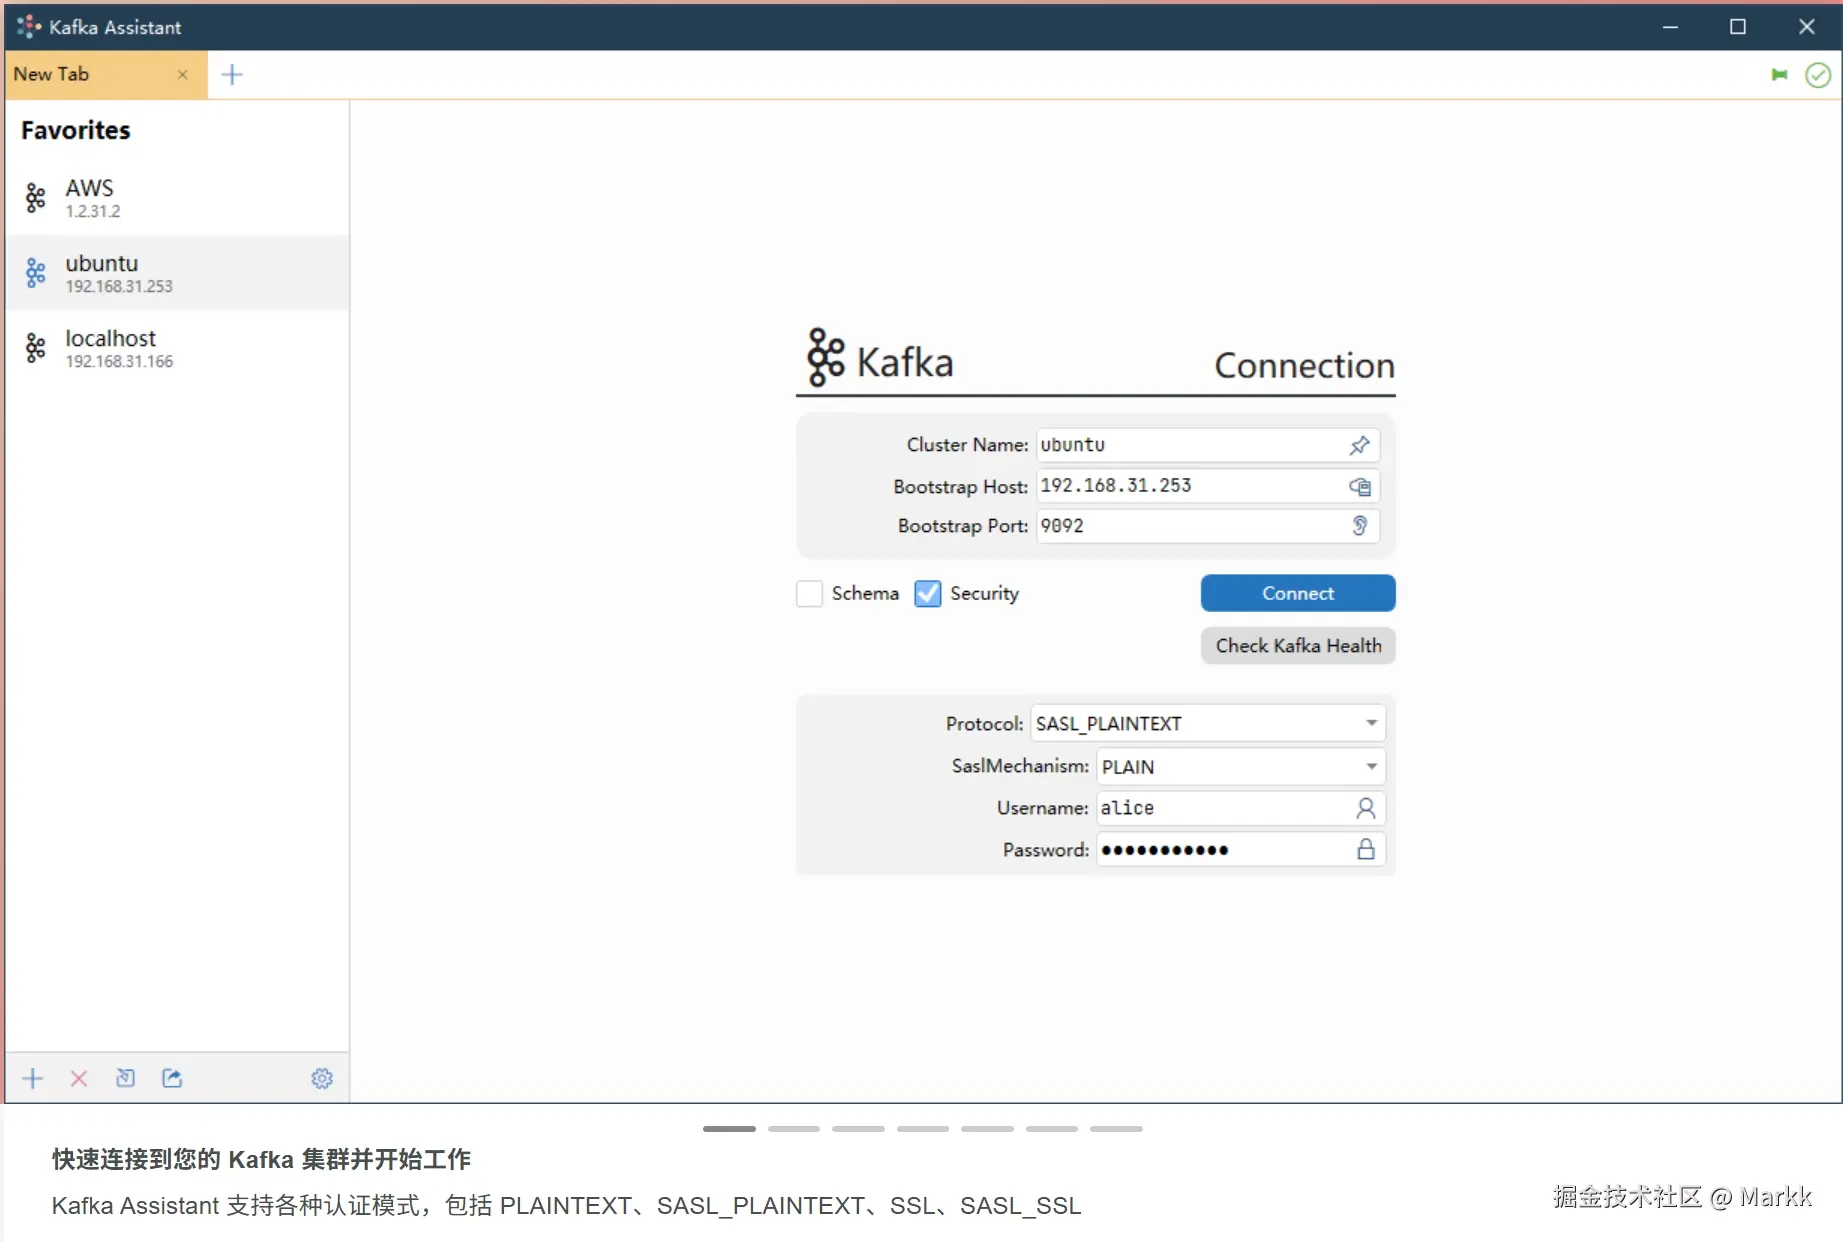The height and width of the screenshot is (1242, 1843).
Task: Click the ear icon in Bootstrap Port field
Action: tap(1359, 526)
